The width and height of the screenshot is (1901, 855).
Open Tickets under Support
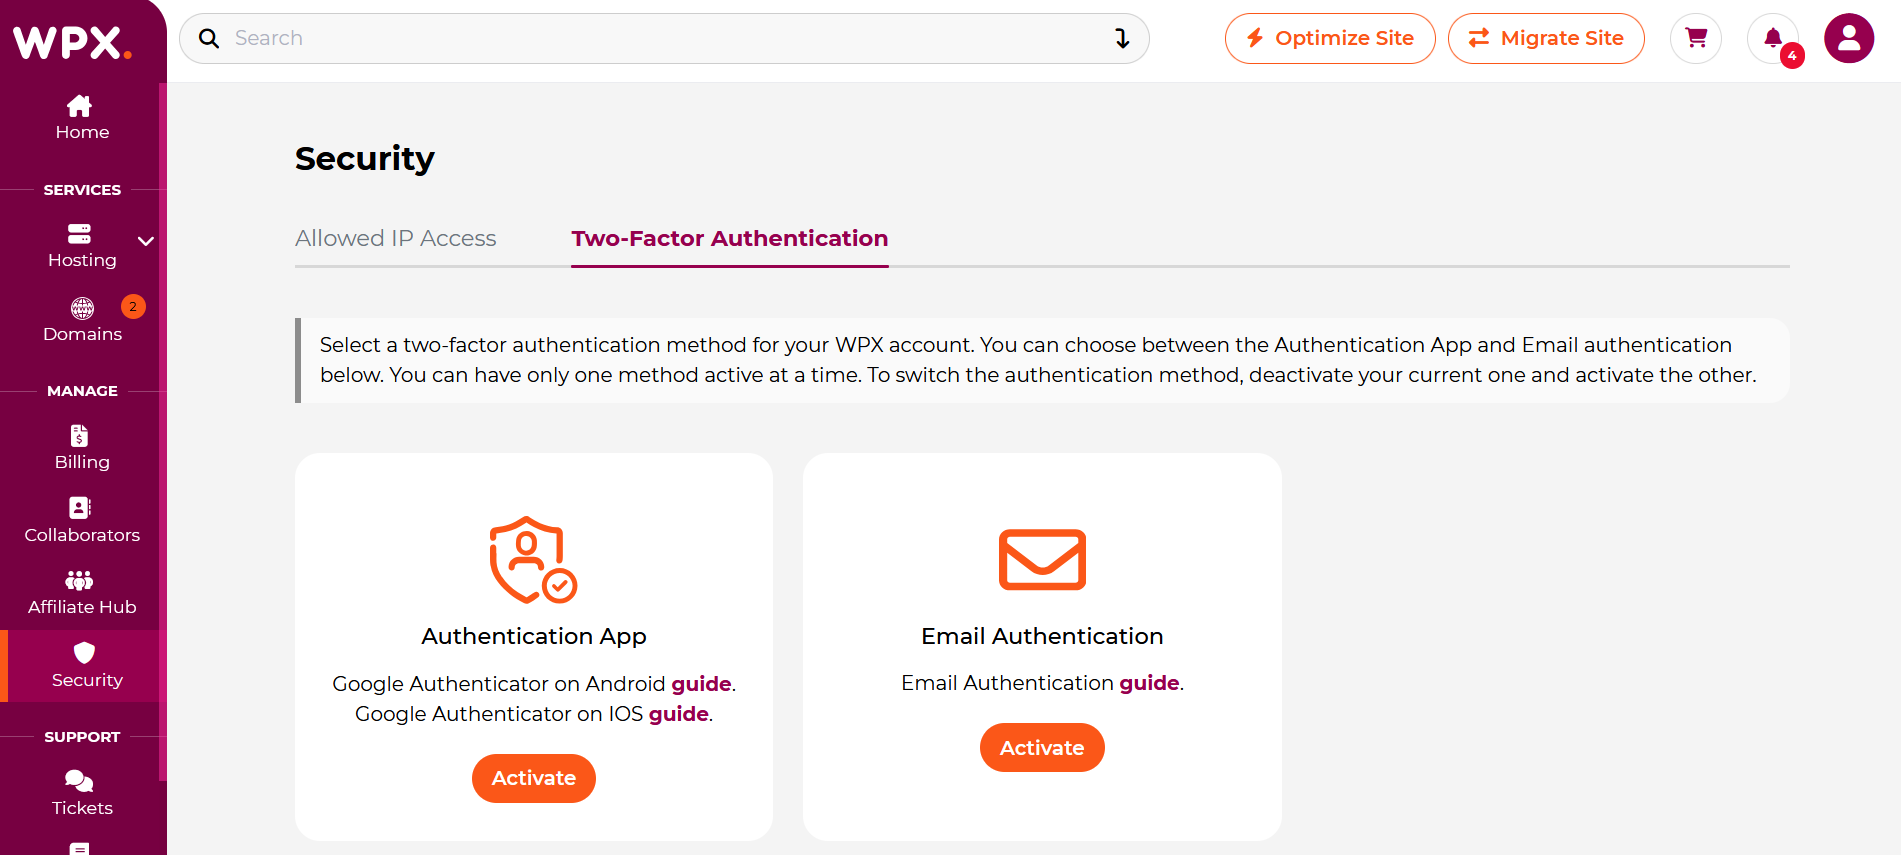(x=82, y=794)
